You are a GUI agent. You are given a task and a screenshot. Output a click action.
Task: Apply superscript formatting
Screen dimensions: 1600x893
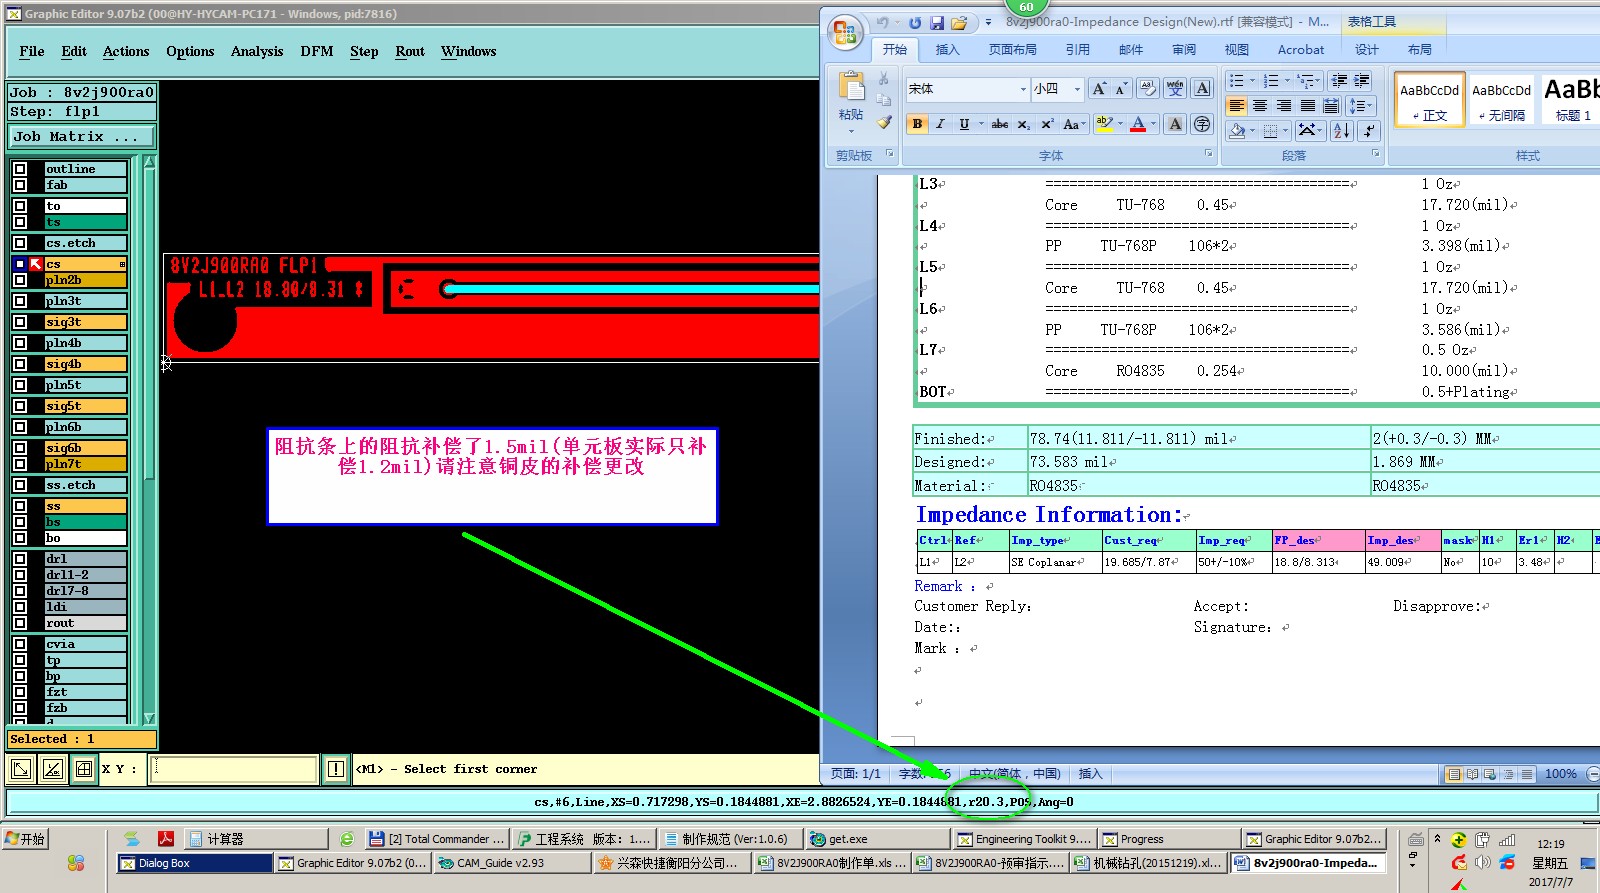click(1047, 124)
